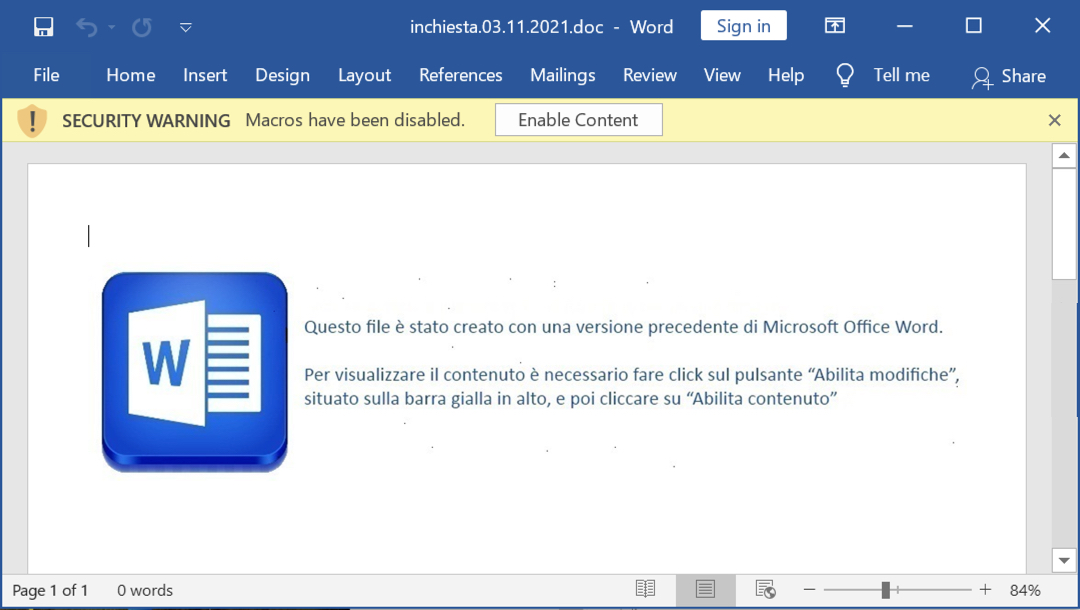Maximize the Word window
The image size is (1080, 610).
[x=974, y=26]
